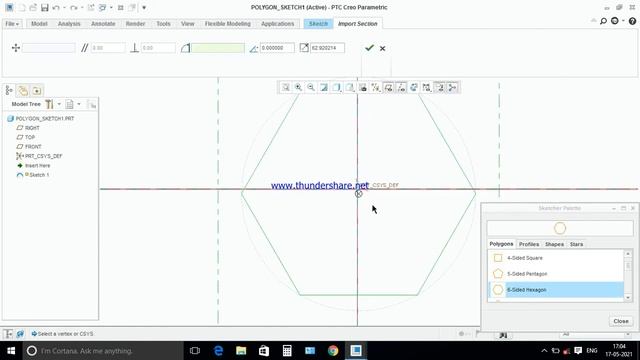Viewport: 640px width, 360px height.
Task: Click the perpendicular offset value field
Action: click(158, 48)
